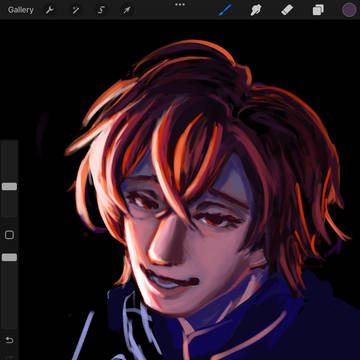
Task: Open the Layers panel
Action: coord(318,10)
